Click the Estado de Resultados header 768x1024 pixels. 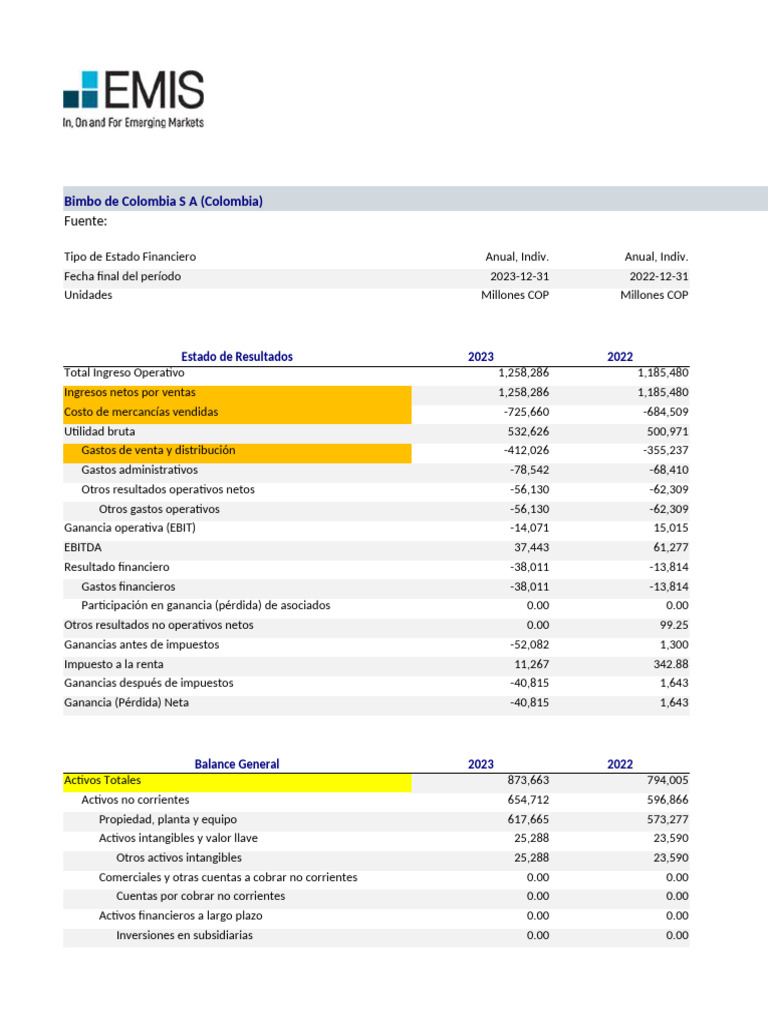237,357
